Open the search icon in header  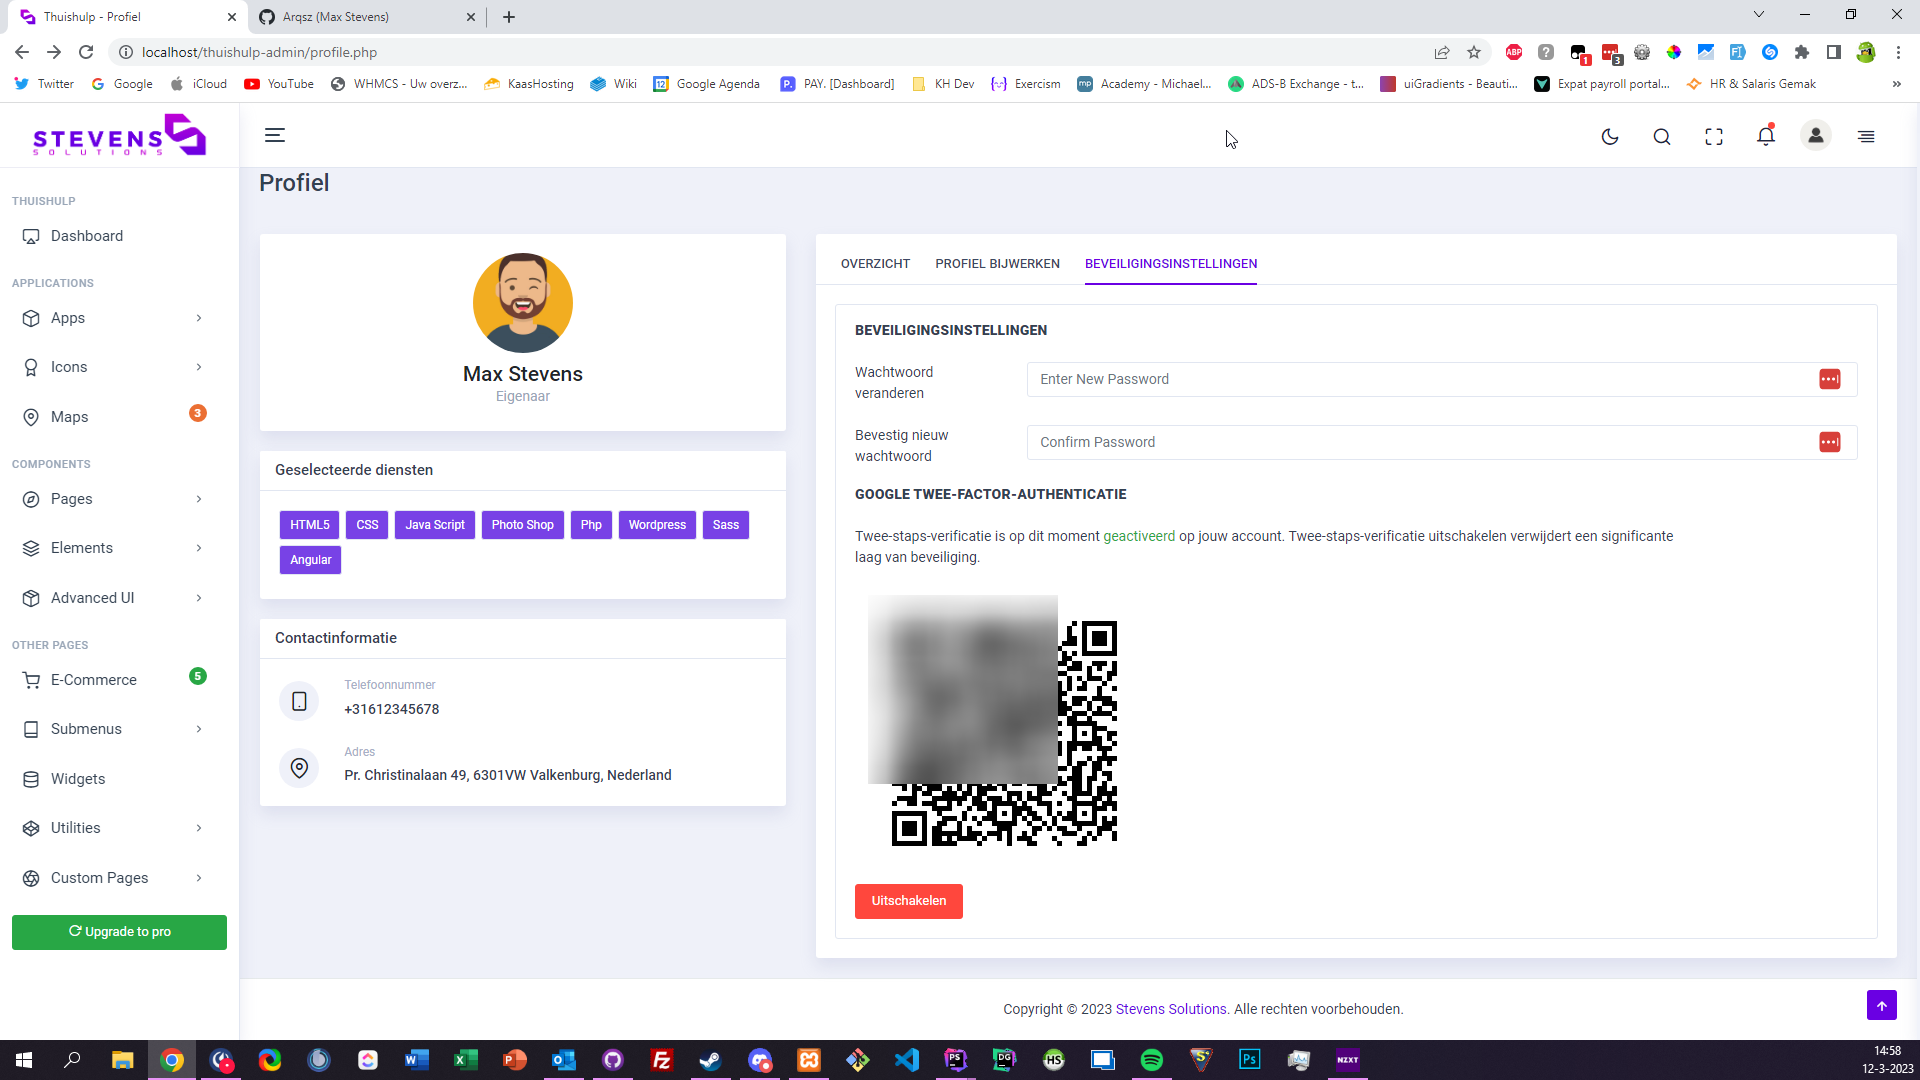(1662, 137)
